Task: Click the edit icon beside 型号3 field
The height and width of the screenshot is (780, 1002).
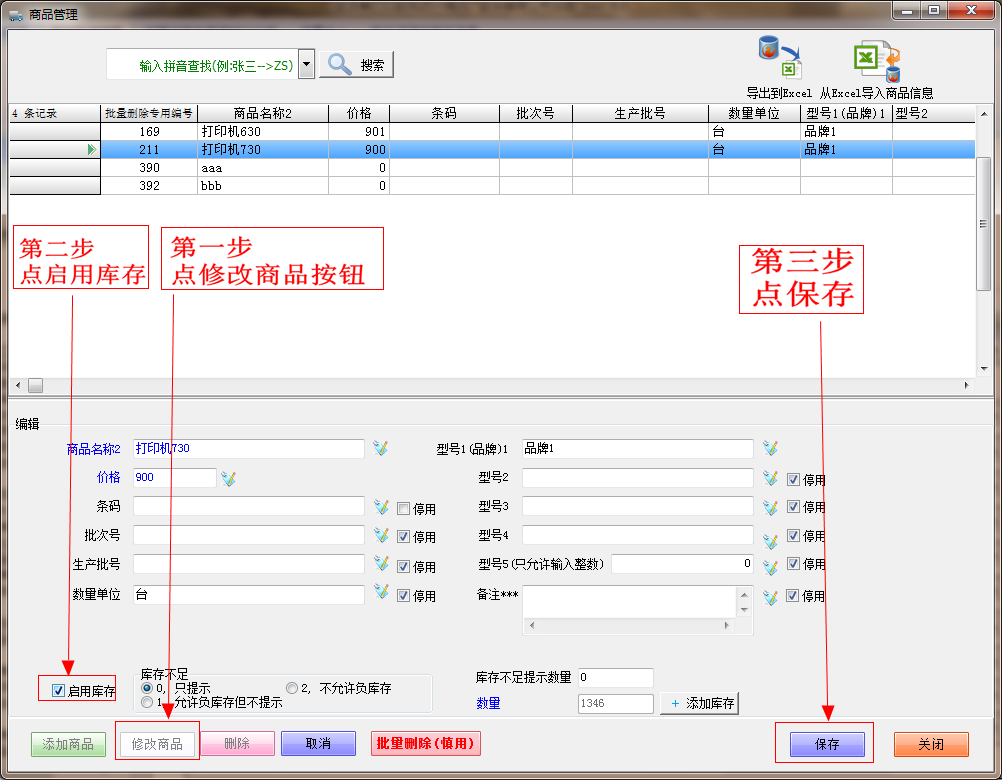Action: coord(771,507)
